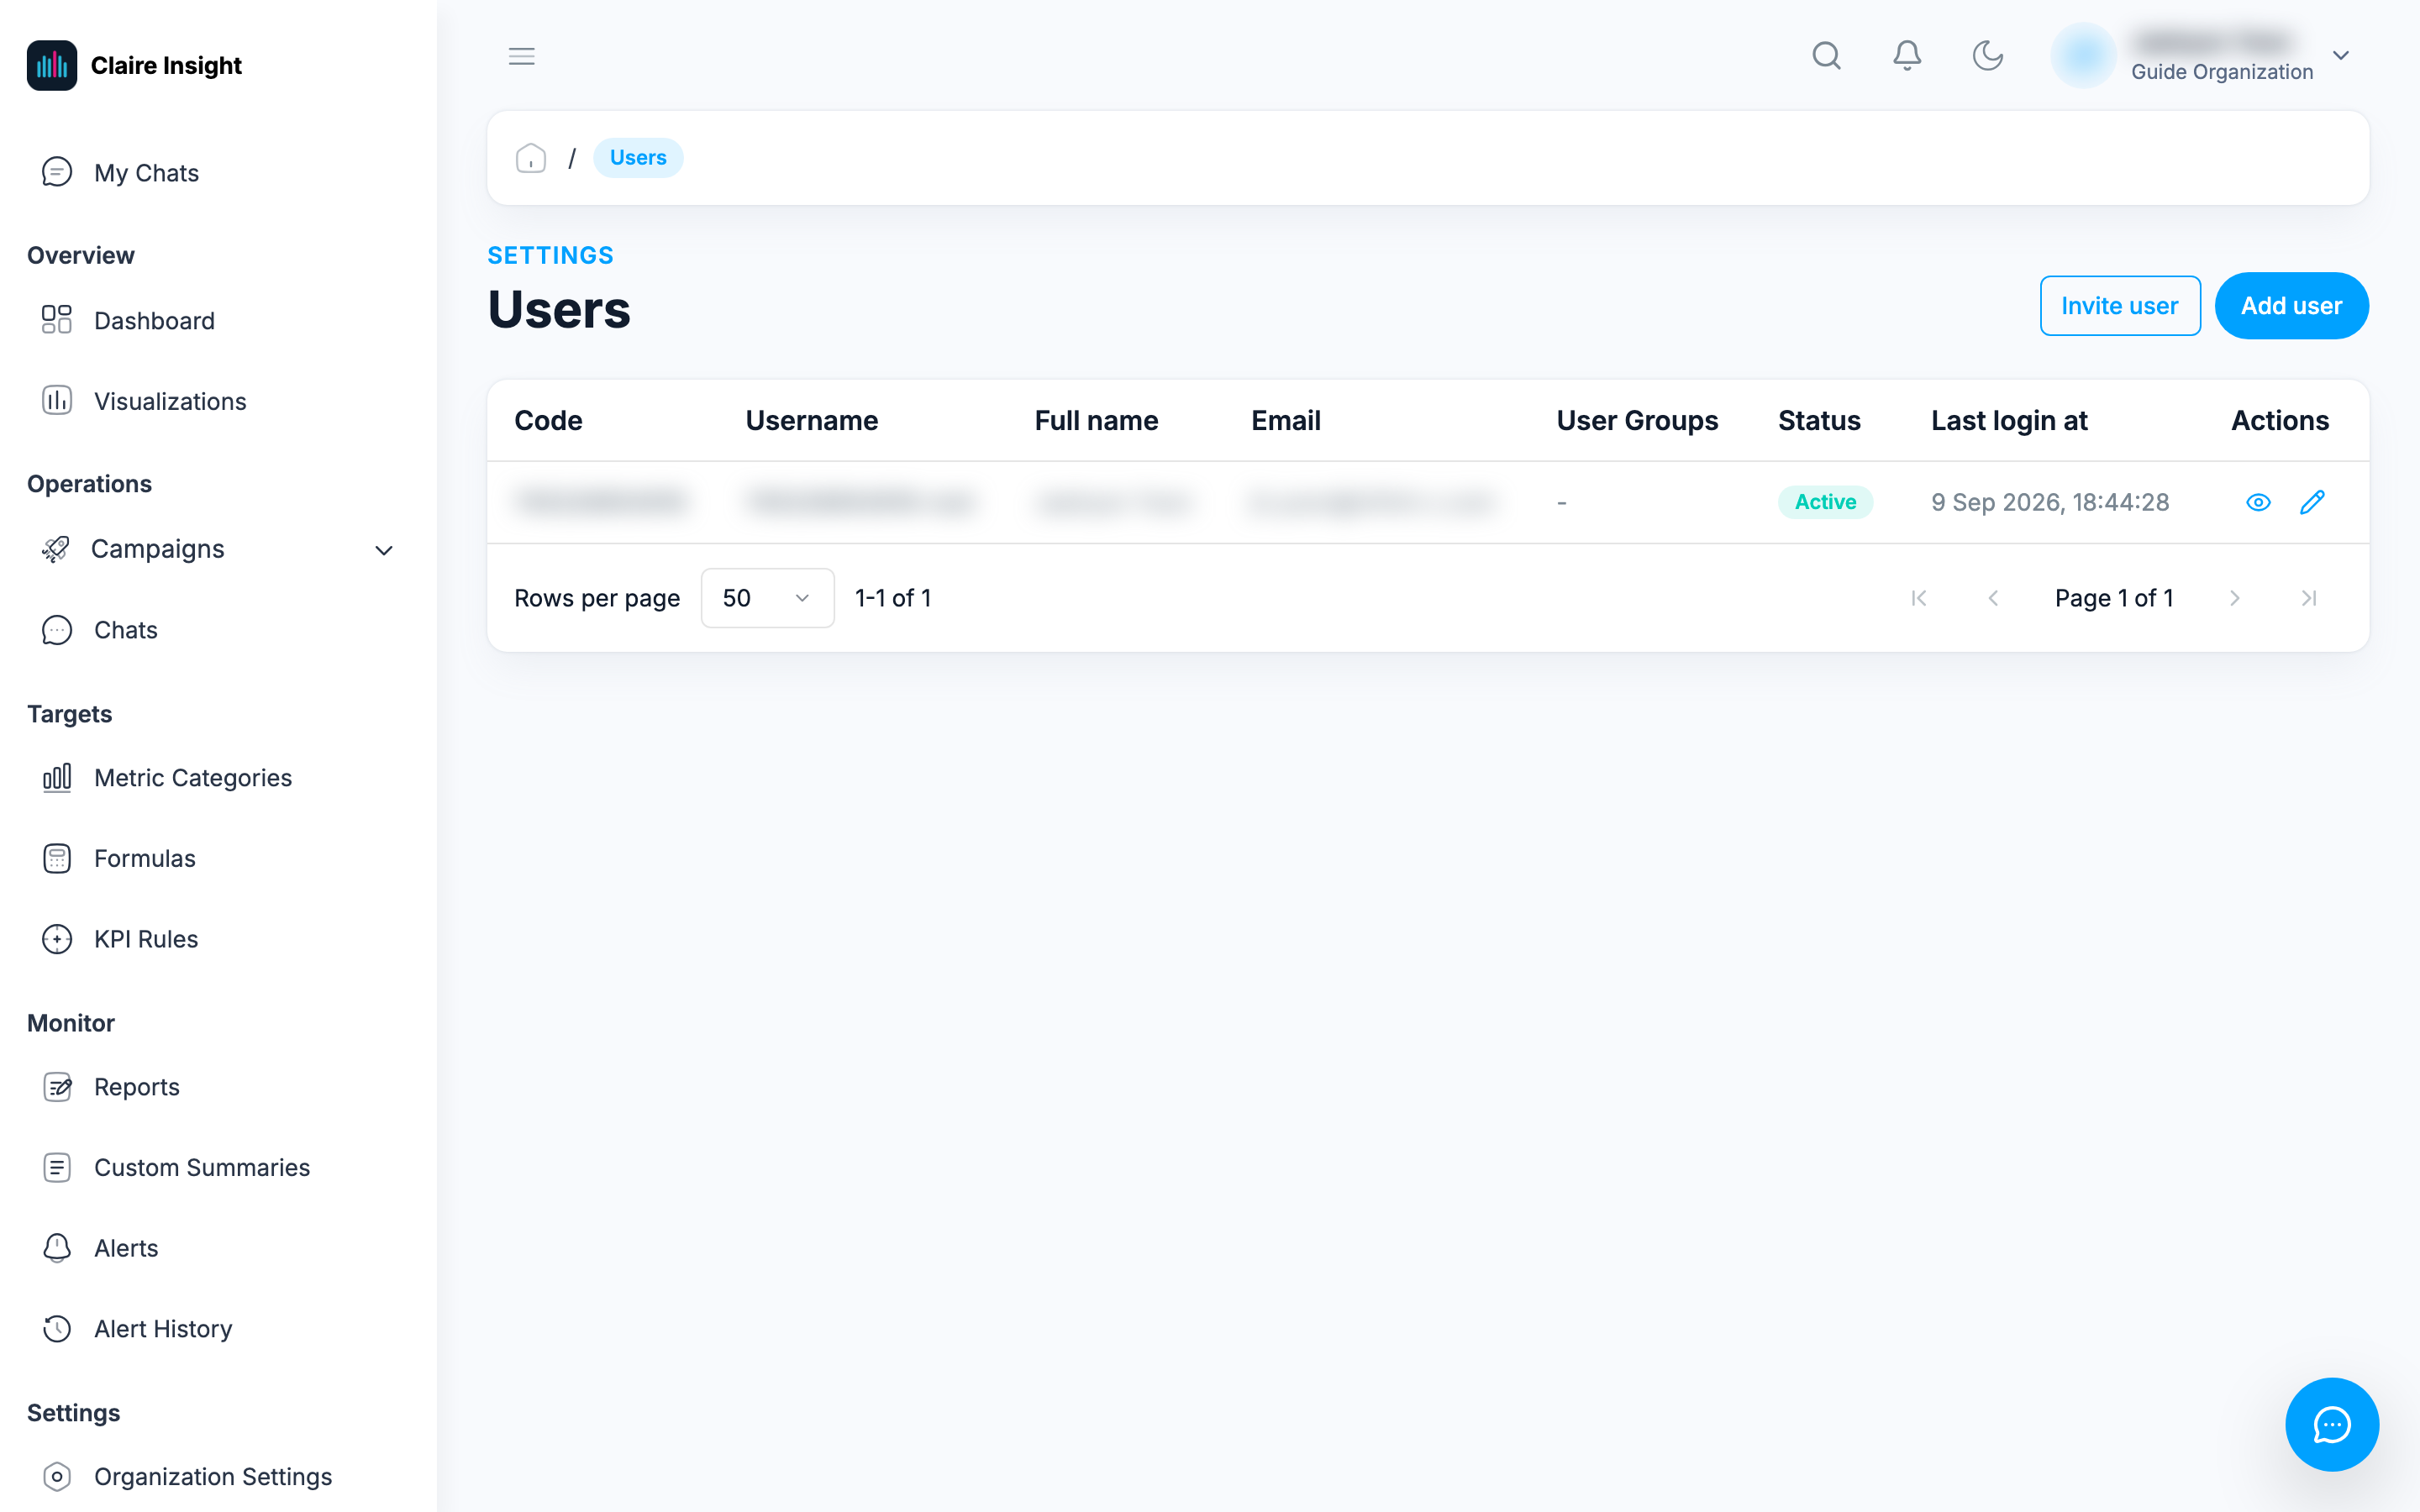Click the user avatar in header
This screenshot has height=1512, width=2420.
pos(2083,56)
